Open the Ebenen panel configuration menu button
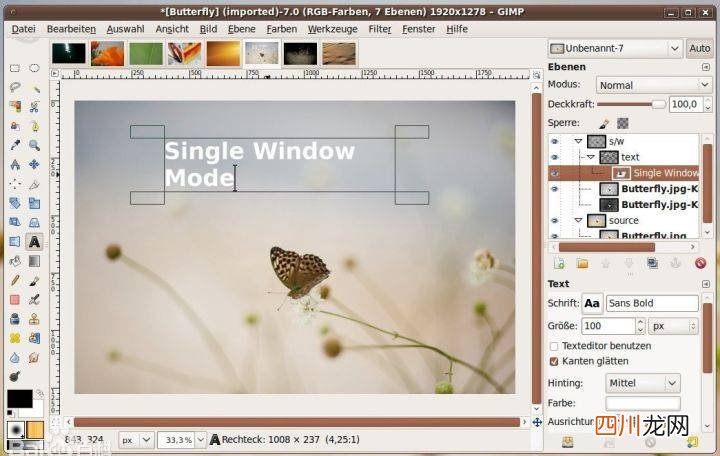720x456 pixels. click(706, 68)
